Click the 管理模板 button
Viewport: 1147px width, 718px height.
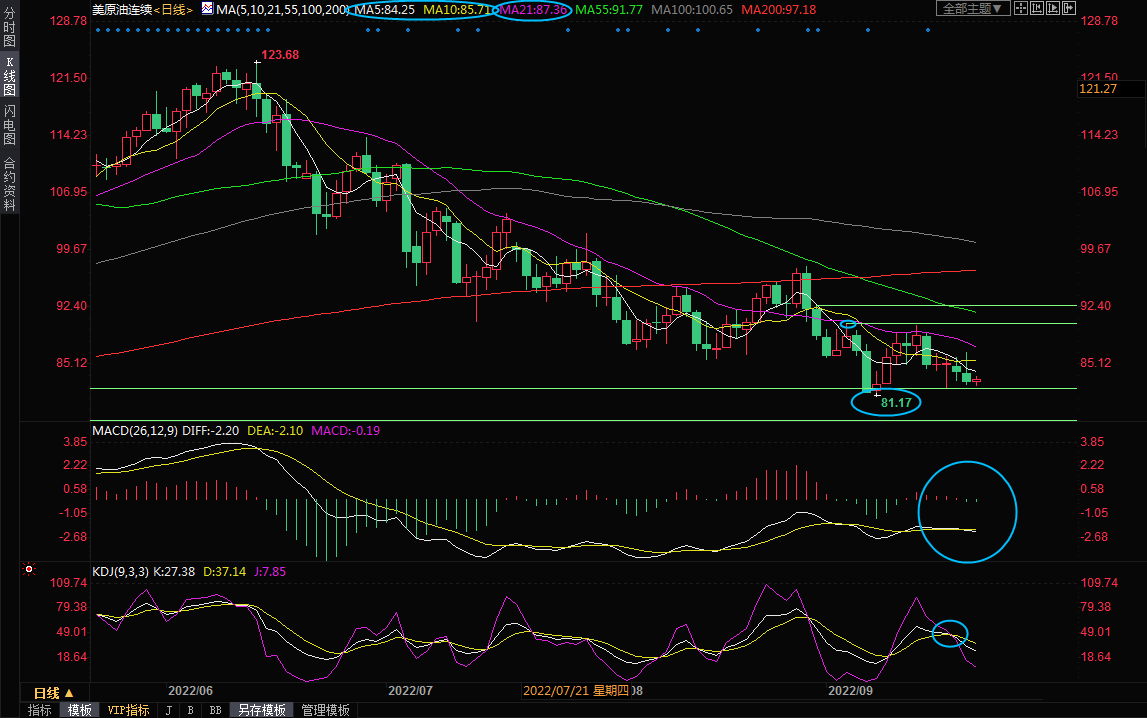325,710
